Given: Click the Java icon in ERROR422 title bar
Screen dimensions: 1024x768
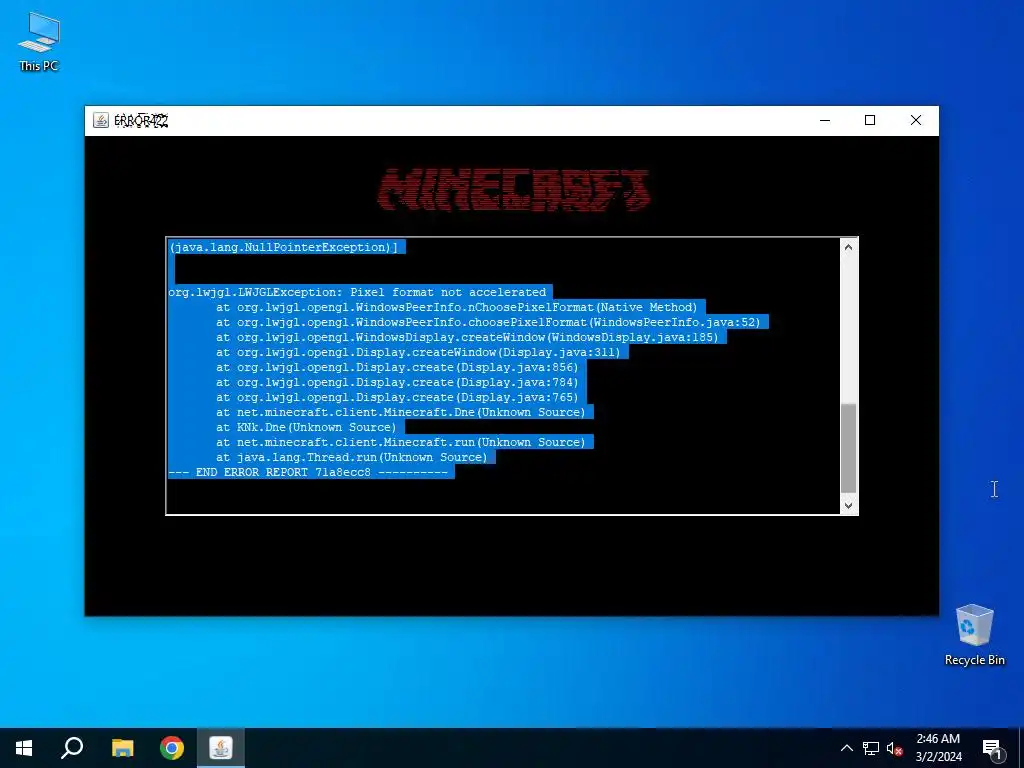Looking at the screenshot, I should pyautogui.click(x=101, y=120).
